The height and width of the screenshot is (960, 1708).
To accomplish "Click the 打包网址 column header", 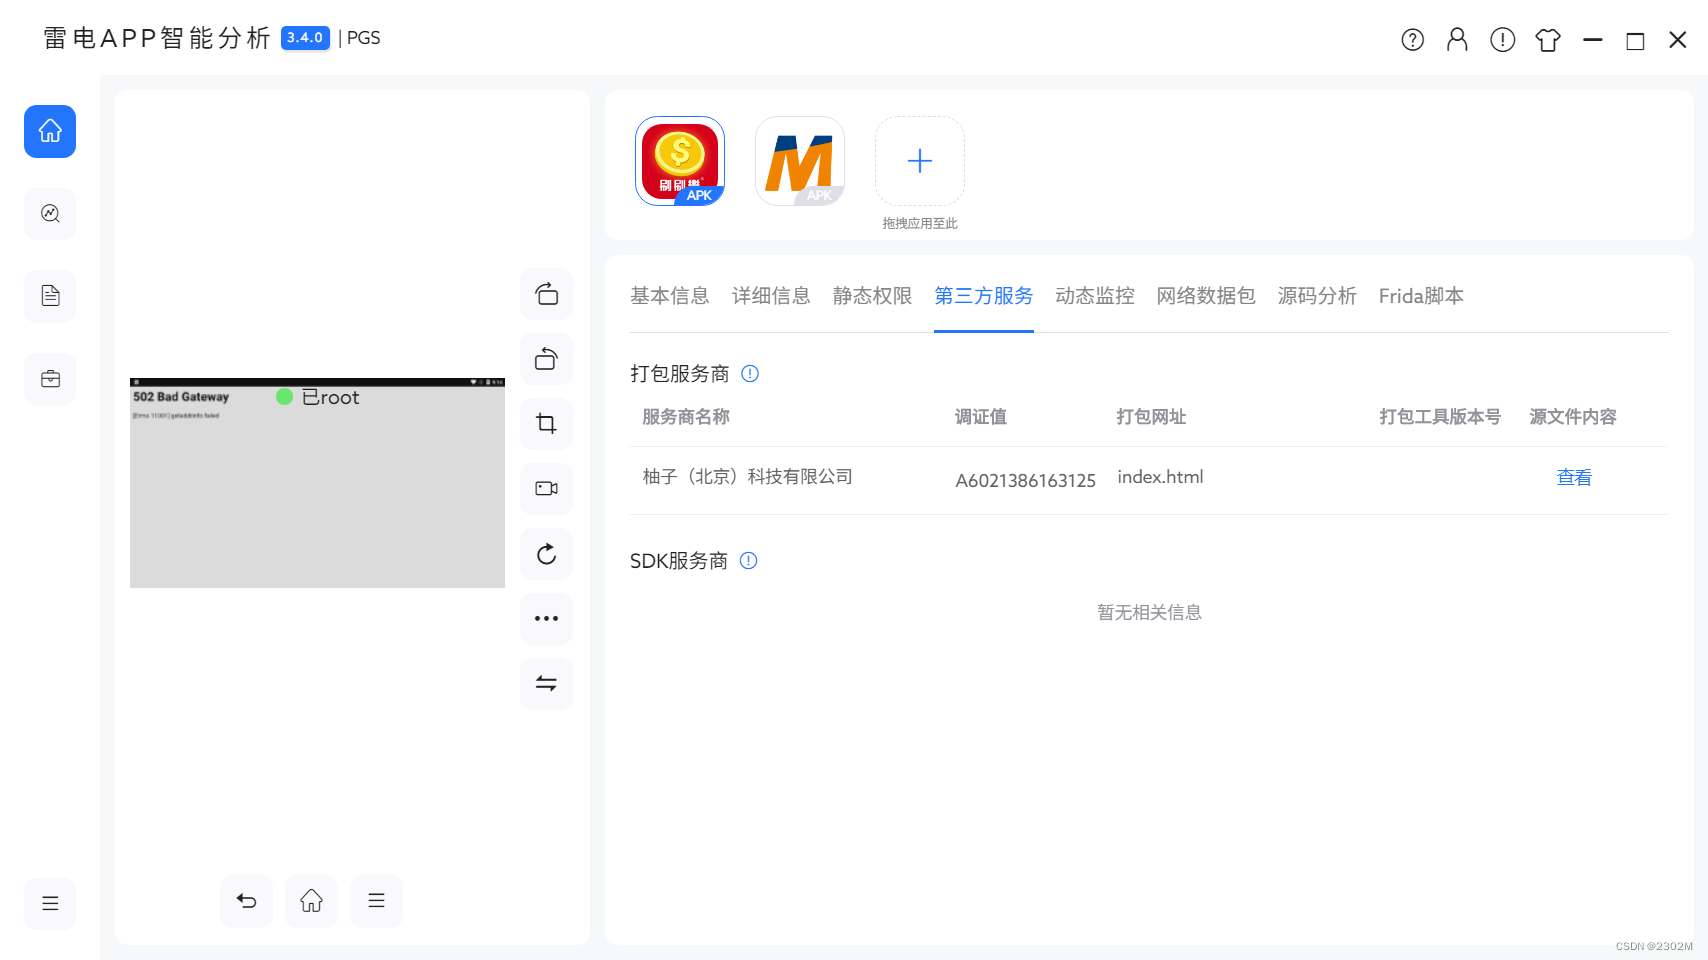I will 1152,417.
